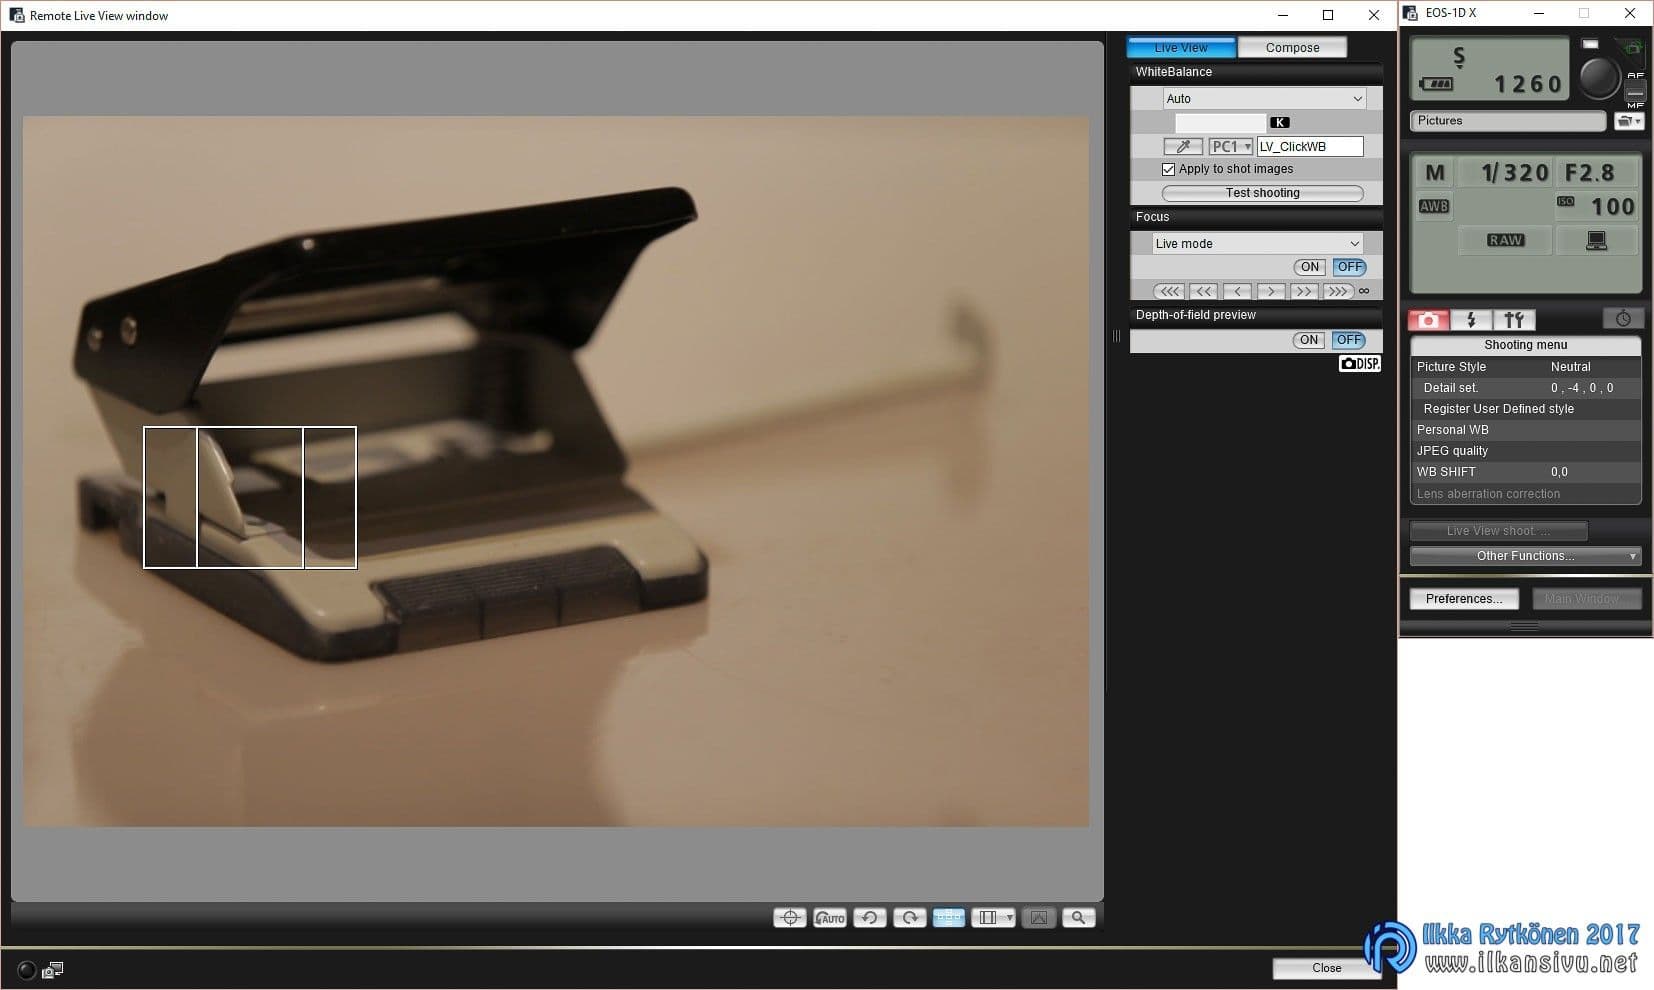Rotate live view counterclockwise
Viewport: 1654px width, 990px height.
(x=869, y=917)
